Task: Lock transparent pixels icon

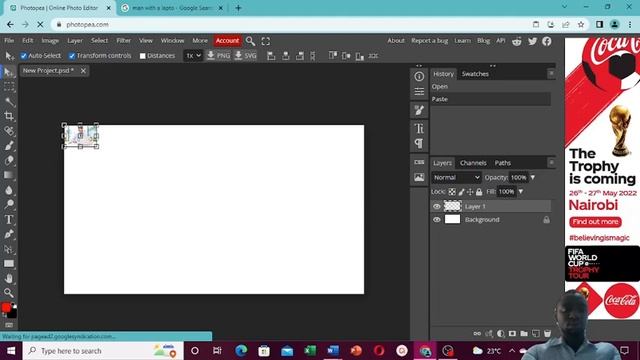Action: point(452,191)
